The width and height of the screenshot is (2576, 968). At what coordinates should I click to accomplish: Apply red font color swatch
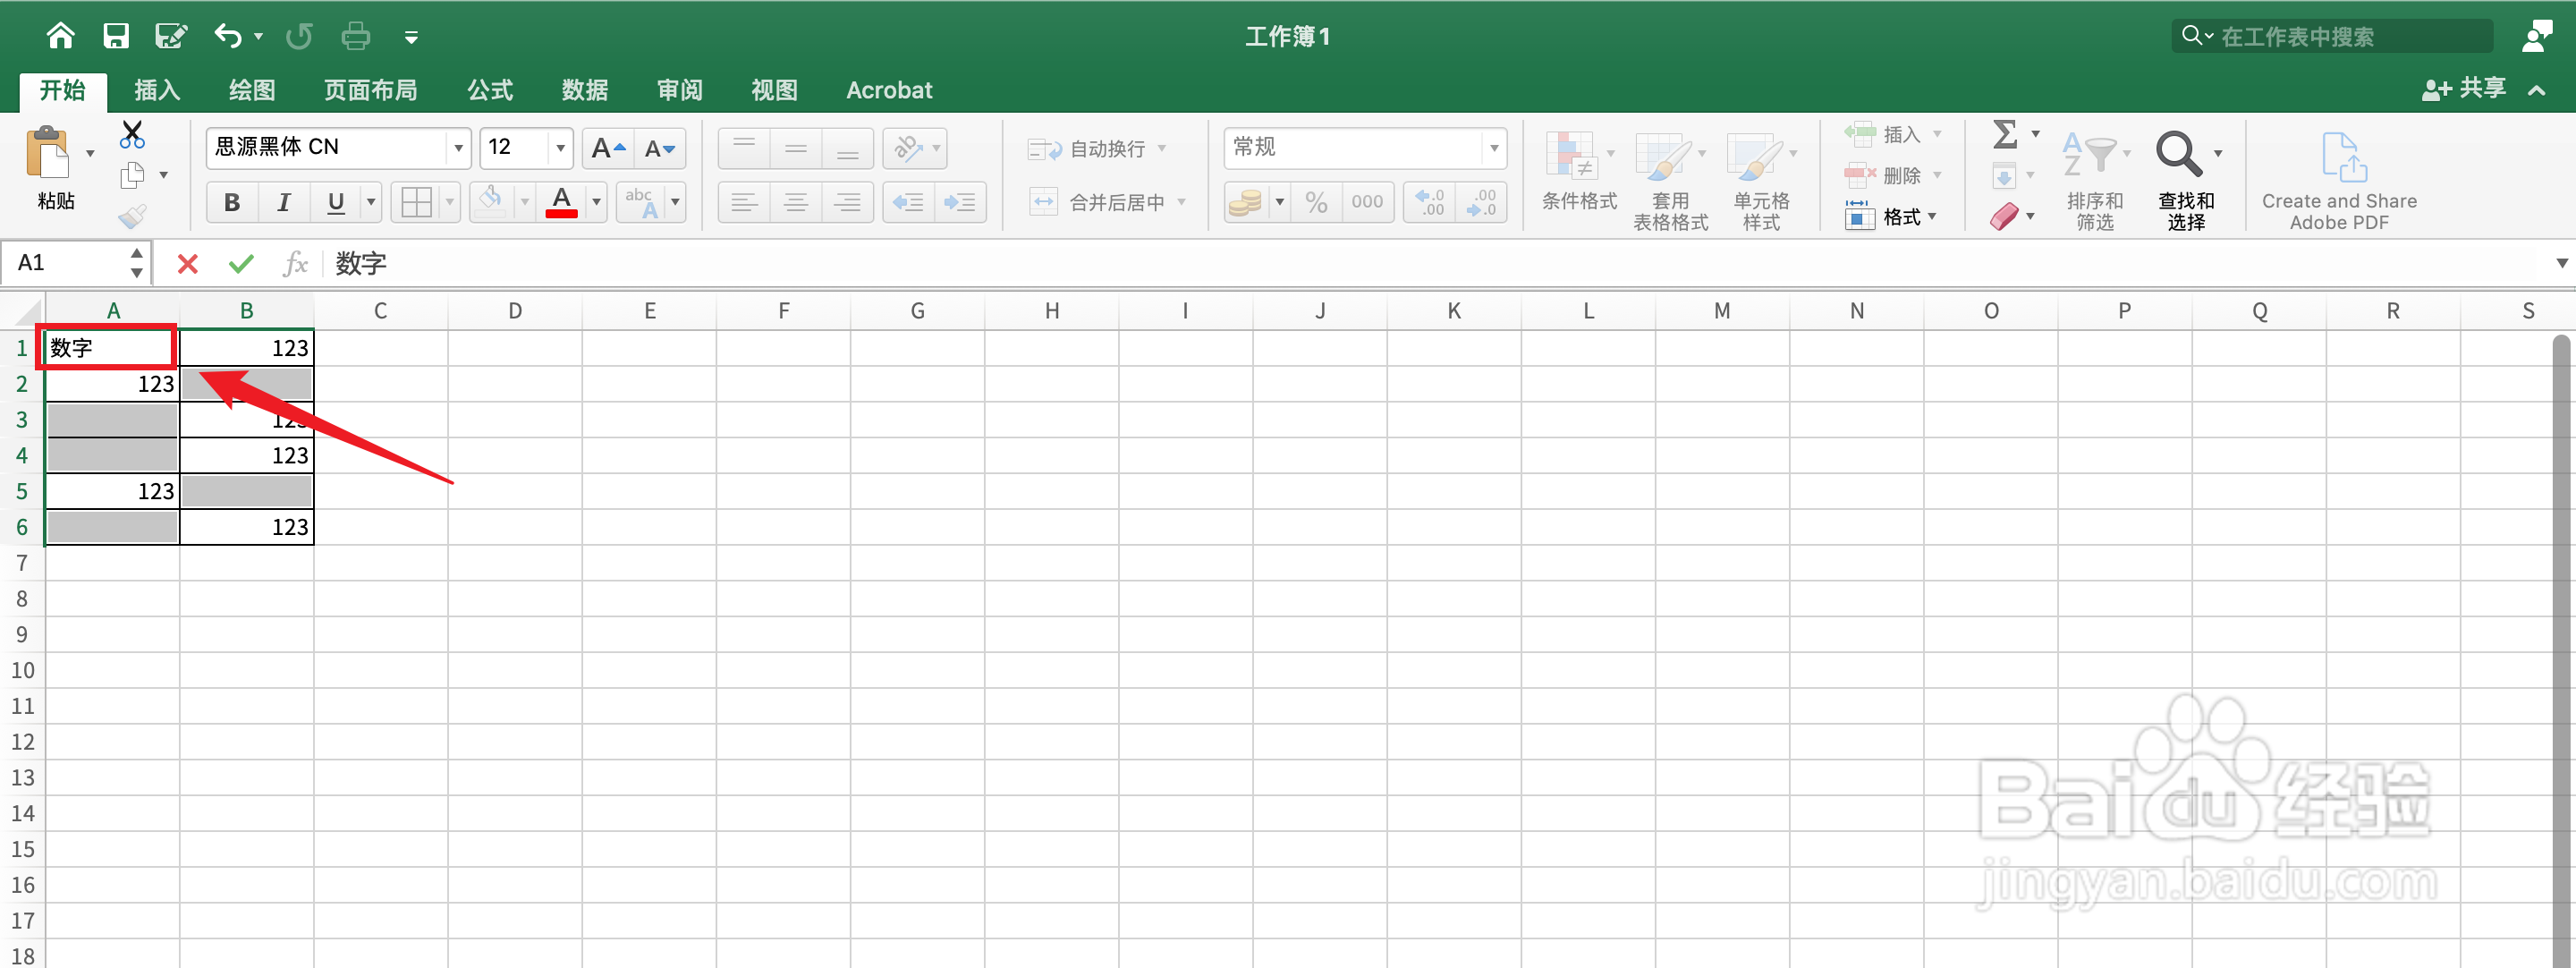(x=562, y=203)
